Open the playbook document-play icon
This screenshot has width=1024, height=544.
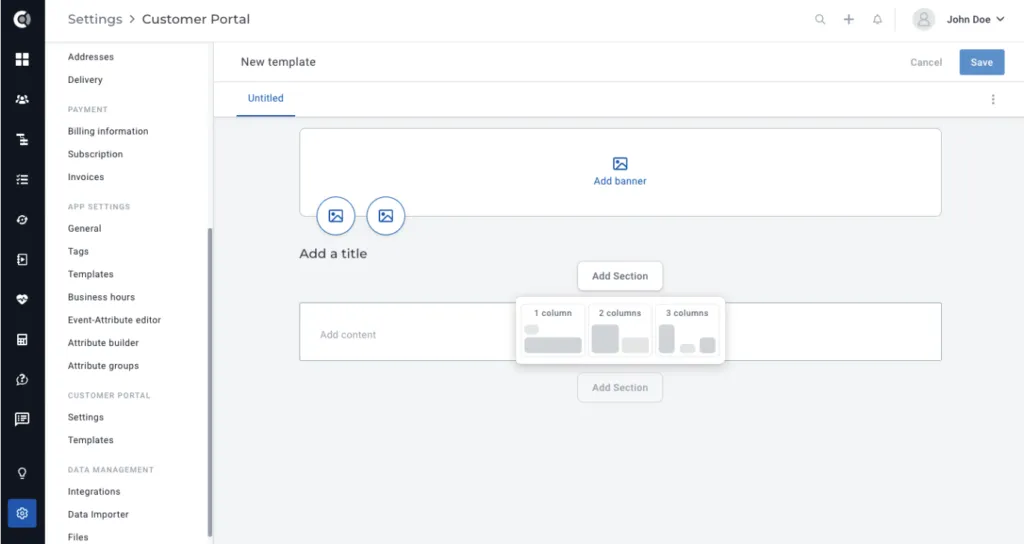[x=22, y=260]
